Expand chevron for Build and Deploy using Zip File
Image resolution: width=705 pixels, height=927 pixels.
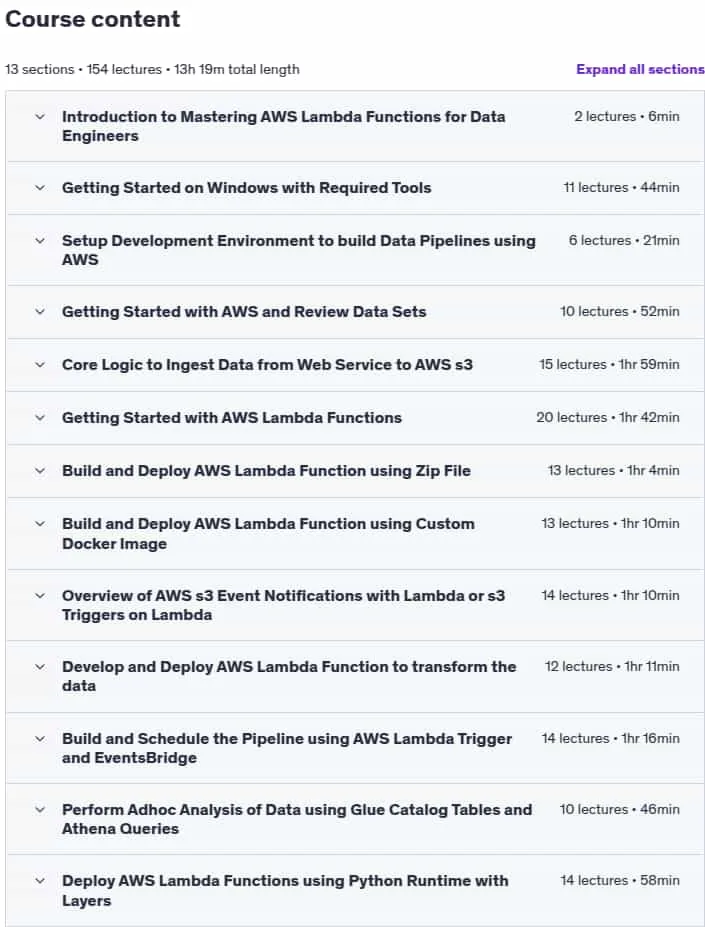click(x=40, y=471)
